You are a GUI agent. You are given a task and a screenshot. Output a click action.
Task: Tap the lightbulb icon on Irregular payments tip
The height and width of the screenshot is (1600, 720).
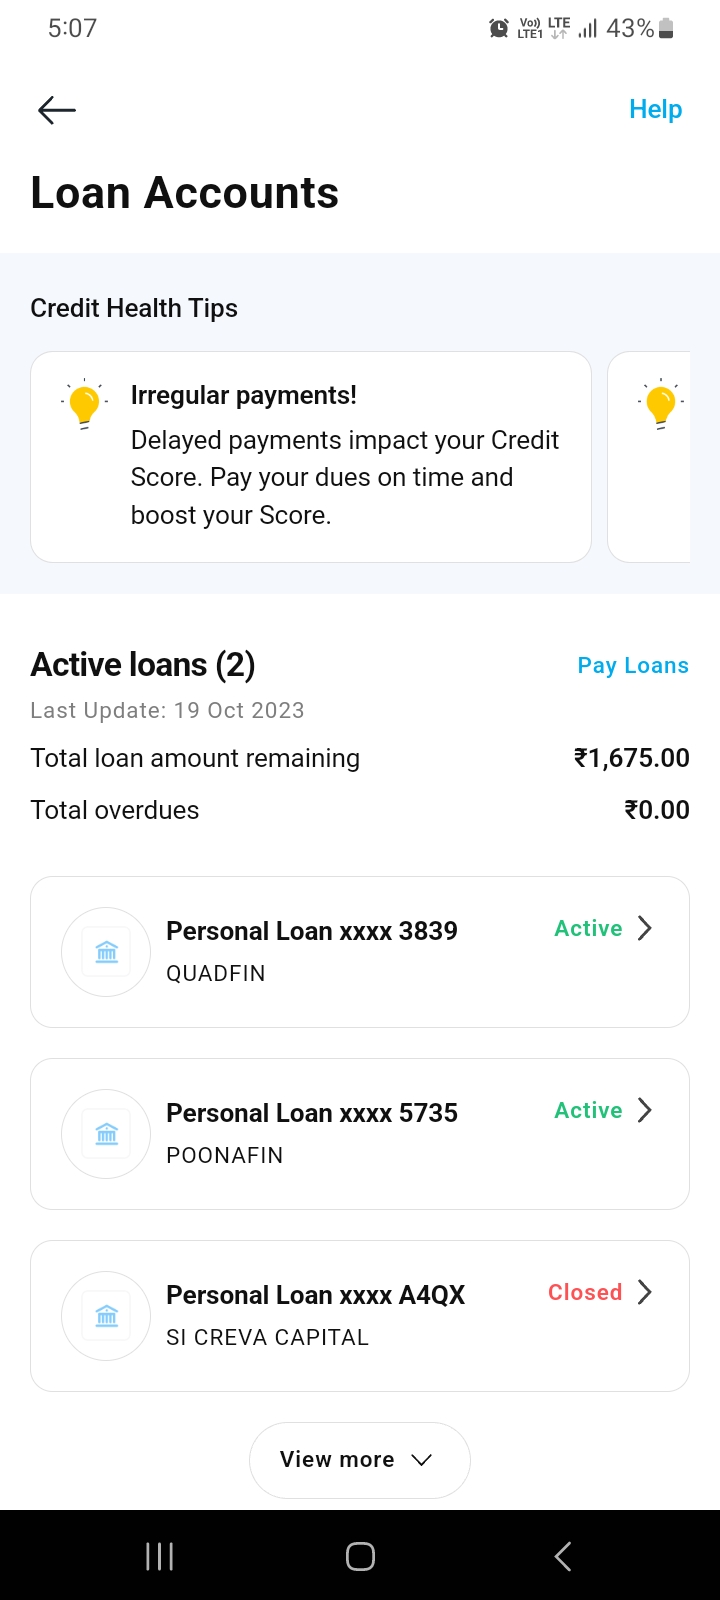(85, 405)
